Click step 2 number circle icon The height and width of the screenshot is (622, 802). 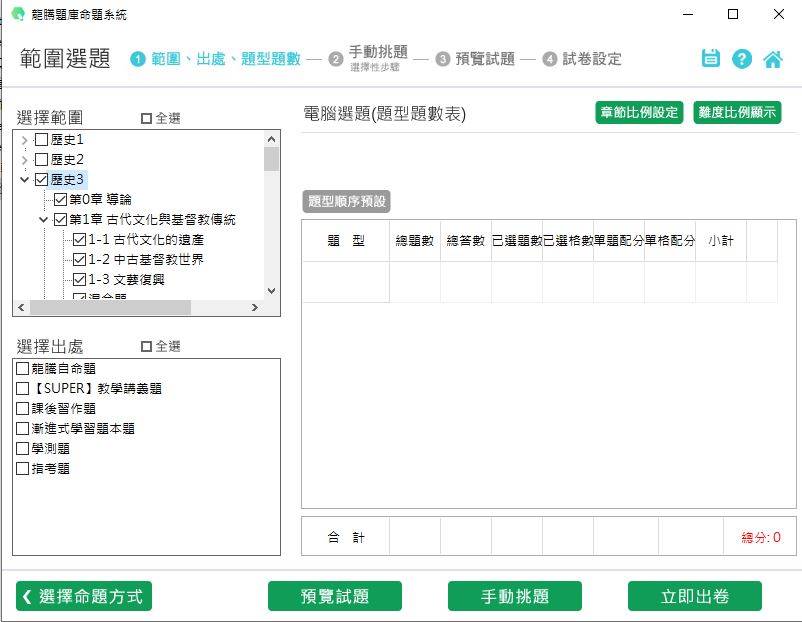point(336,59)
